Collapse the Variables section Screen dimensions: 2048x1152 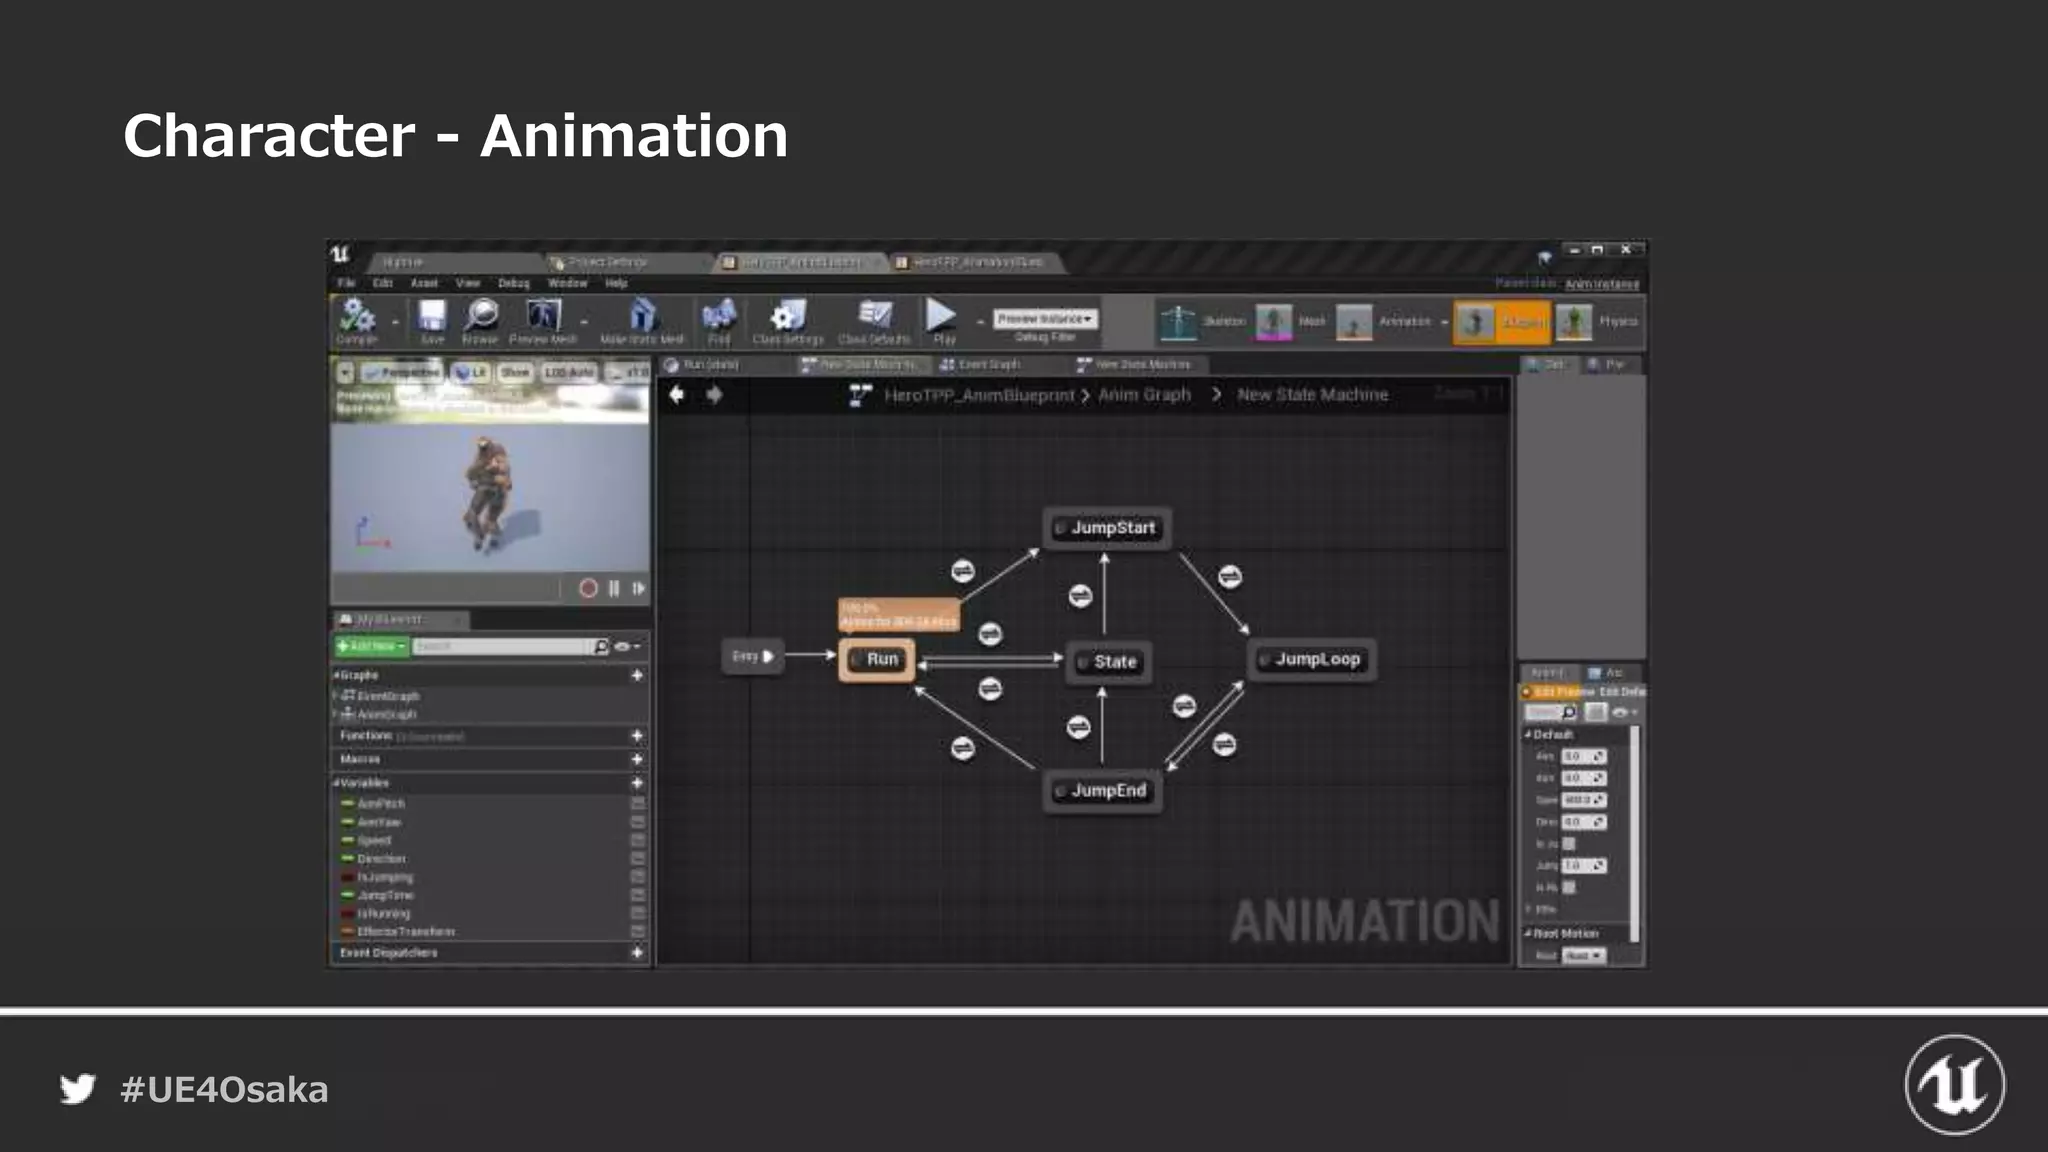(x=337, y=784)
